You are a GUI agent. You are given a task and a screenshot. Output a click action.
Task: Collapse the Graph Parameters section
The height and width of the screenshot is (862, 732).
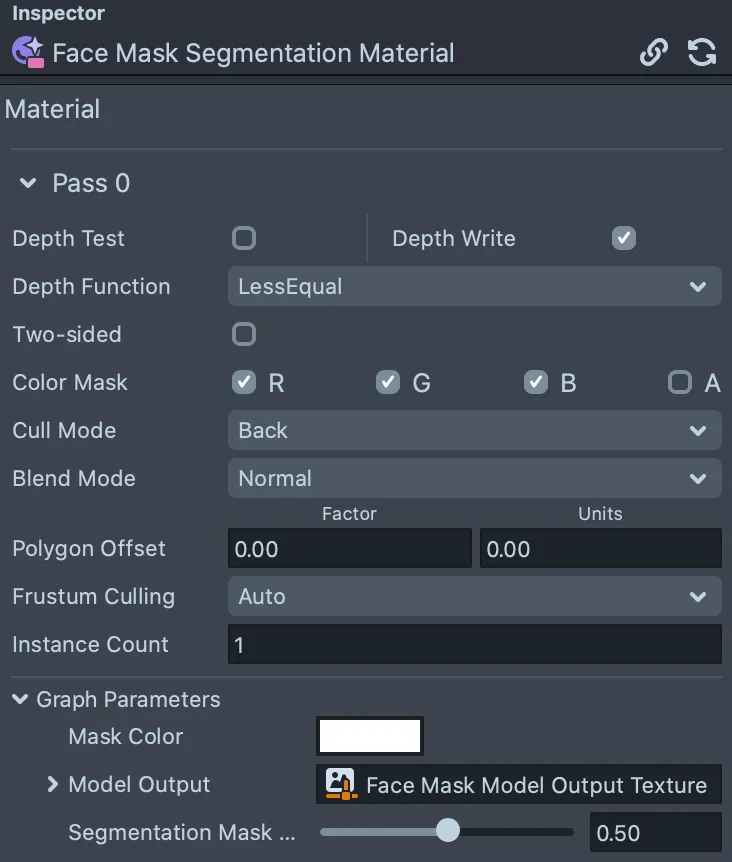point(20,699)
